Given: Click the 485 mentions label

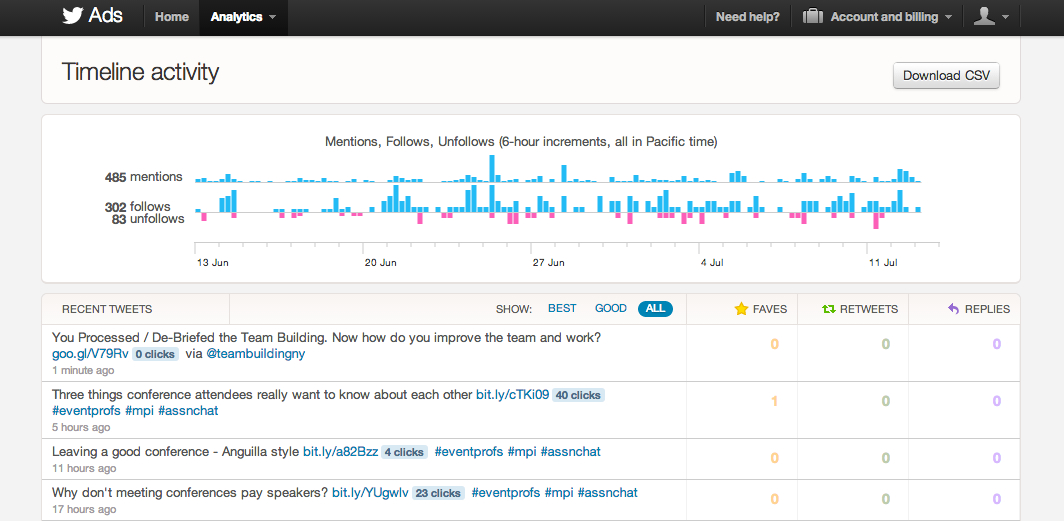Looking at the screenshot, I should tap(144, 177).
